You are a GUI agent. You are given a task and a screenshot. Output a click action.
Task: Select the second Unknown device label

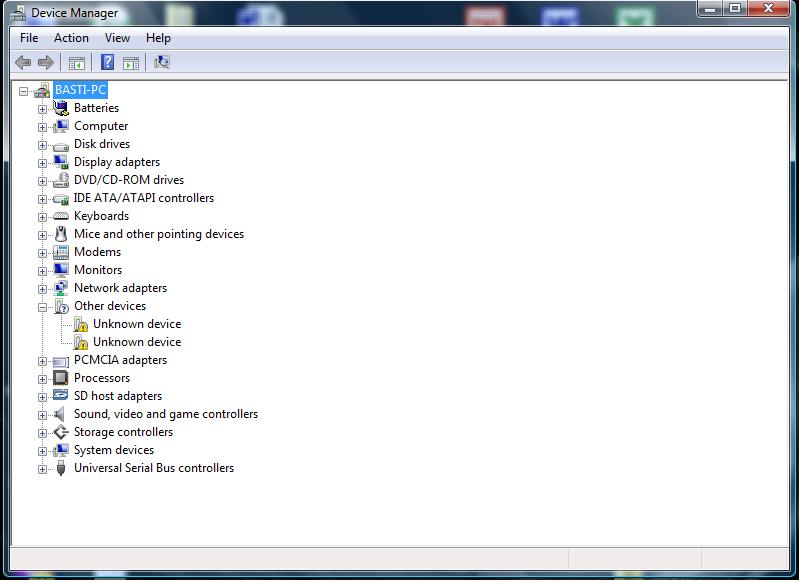tap(137, 342)
